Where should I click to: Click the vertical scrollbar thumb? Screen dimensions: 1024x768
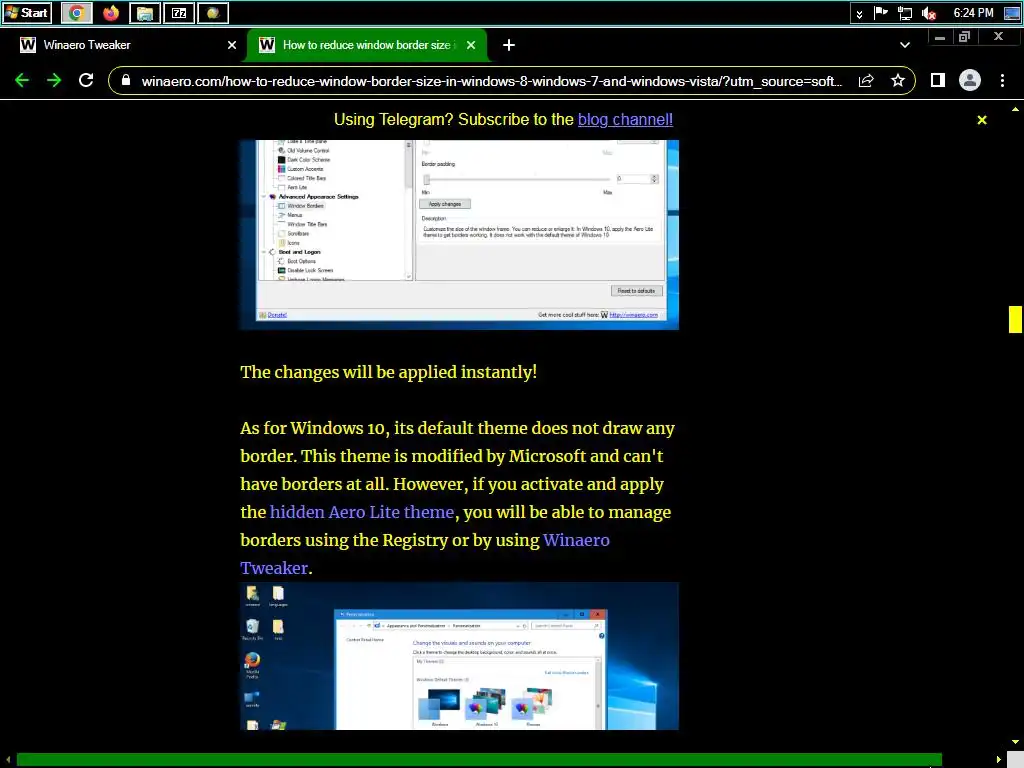click(x=1015, y=319)
